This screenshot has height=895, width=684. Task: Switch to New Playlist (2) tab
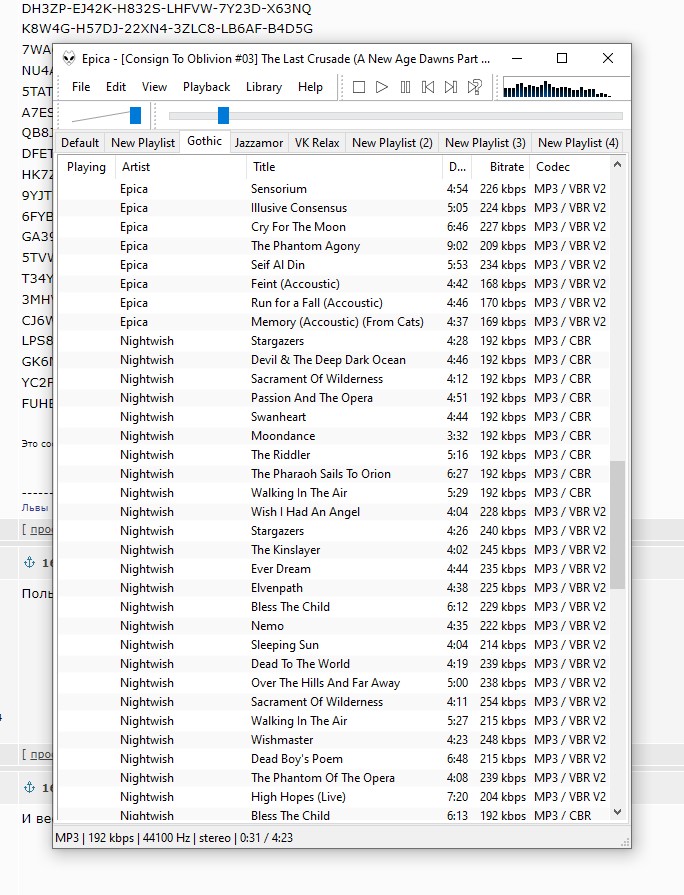392,143
